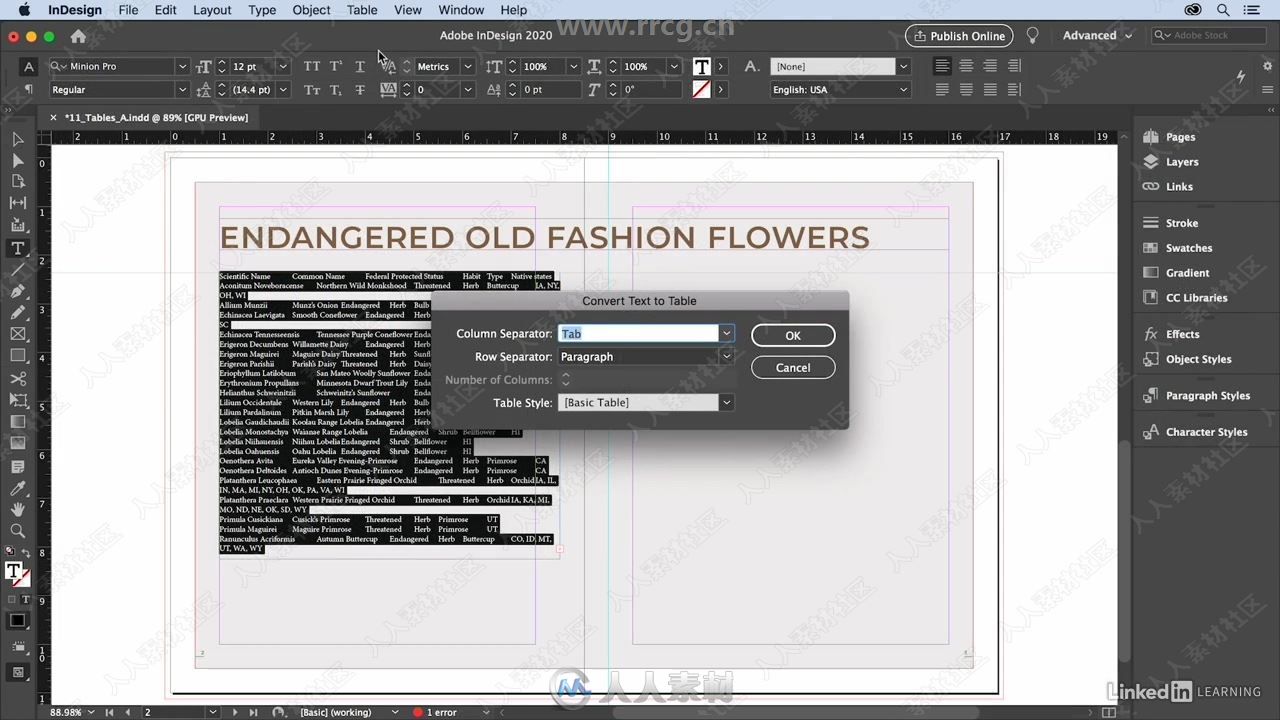Set paragraph alignment to Align Right
Viewport: 1280px width, 720px height.
[990, 66]
